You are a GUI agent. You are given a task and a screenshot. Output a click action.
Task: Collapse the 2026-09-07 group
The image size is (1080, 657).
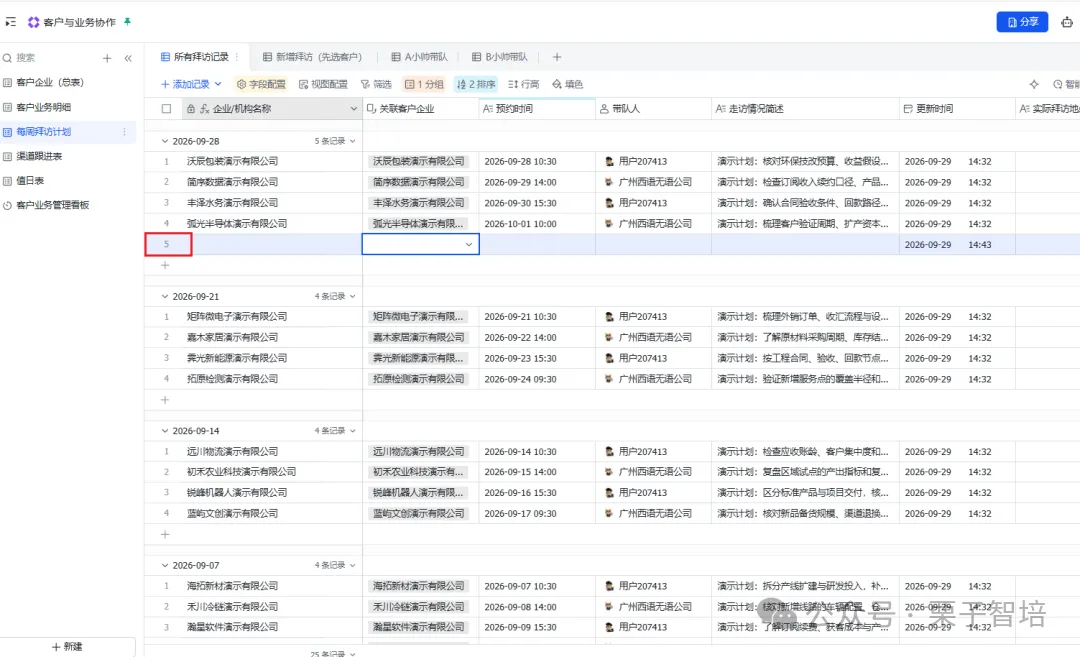coord(165,565)
